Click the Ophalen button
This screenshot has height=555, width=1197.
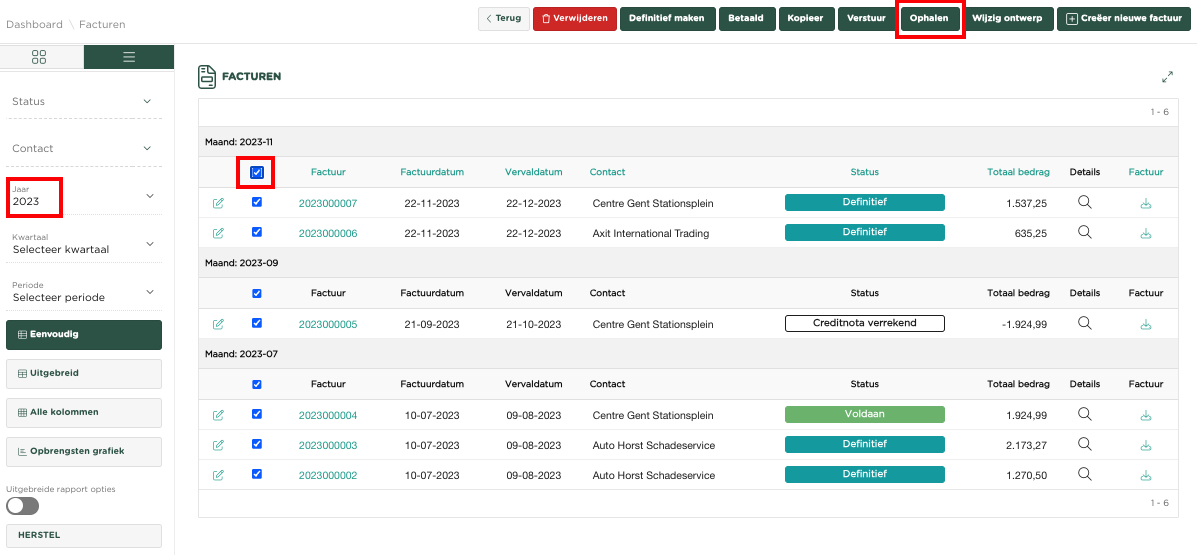(929, 18)
